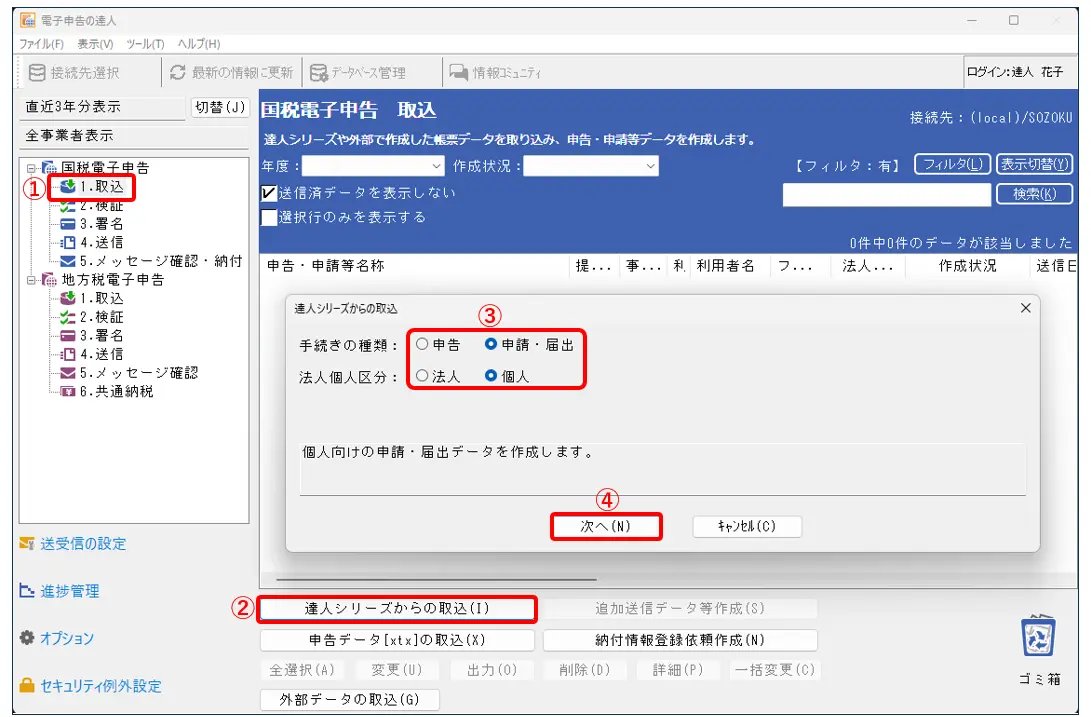Click the 次へ(N) button
Image resolution: width=1091 pixels, height=717 pixels.
pos(606,526)
